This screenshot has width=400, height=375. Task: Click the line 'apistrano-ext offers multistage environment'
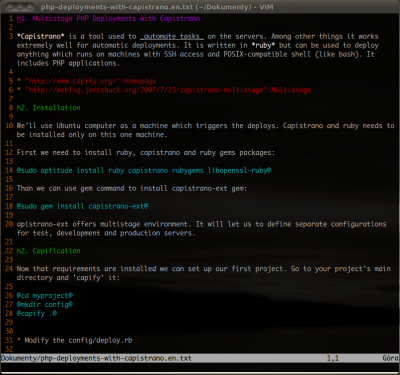coord(201,224)
